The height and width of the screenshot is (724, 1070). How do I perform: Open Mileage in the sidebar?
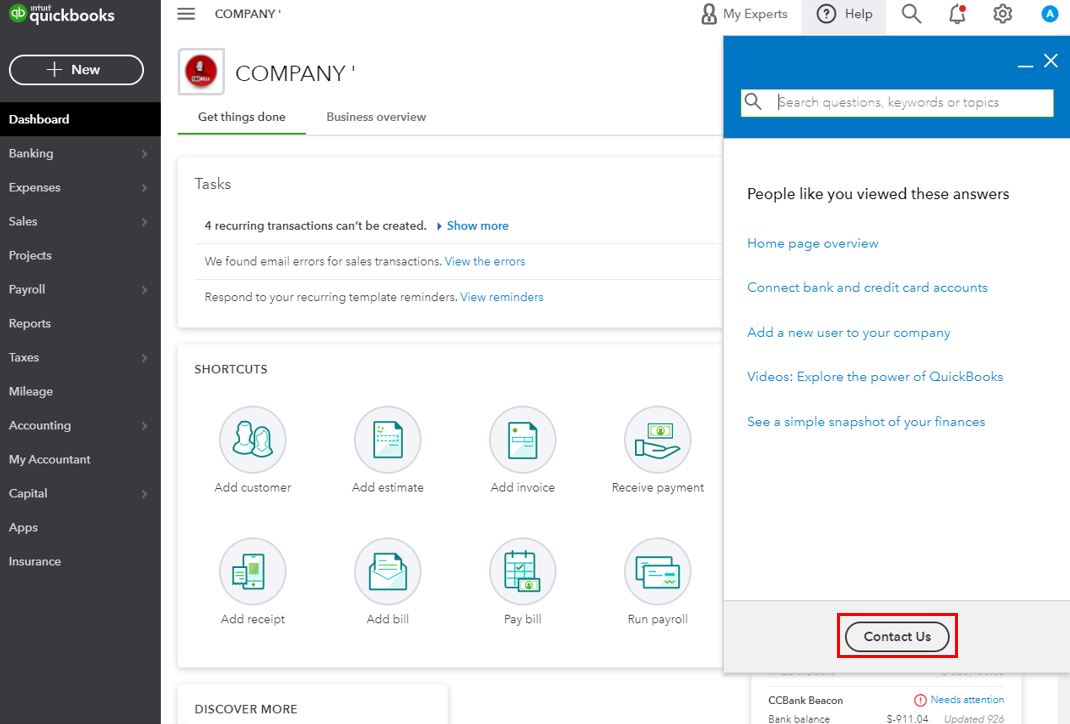click(81, 391)
